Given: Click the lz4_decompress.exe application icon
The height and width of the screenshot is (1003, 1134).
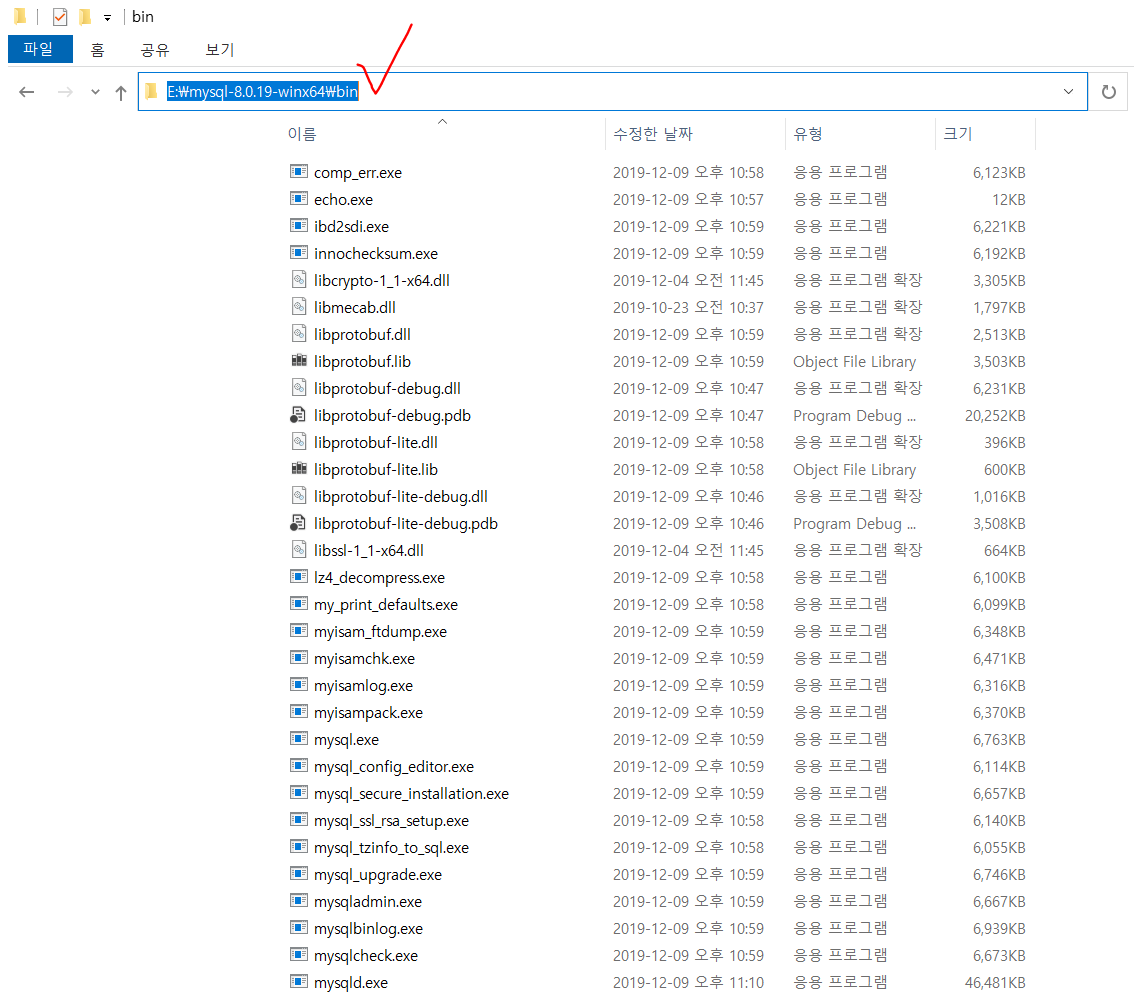Looking at the screenshot, I should point(299,576).
